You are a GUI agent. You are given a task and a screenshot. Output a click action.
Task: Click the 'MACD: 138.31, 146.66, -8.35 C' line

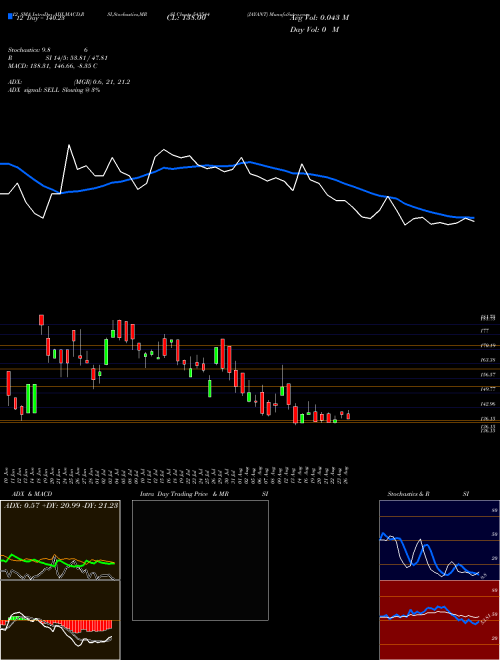click(53, 66)
